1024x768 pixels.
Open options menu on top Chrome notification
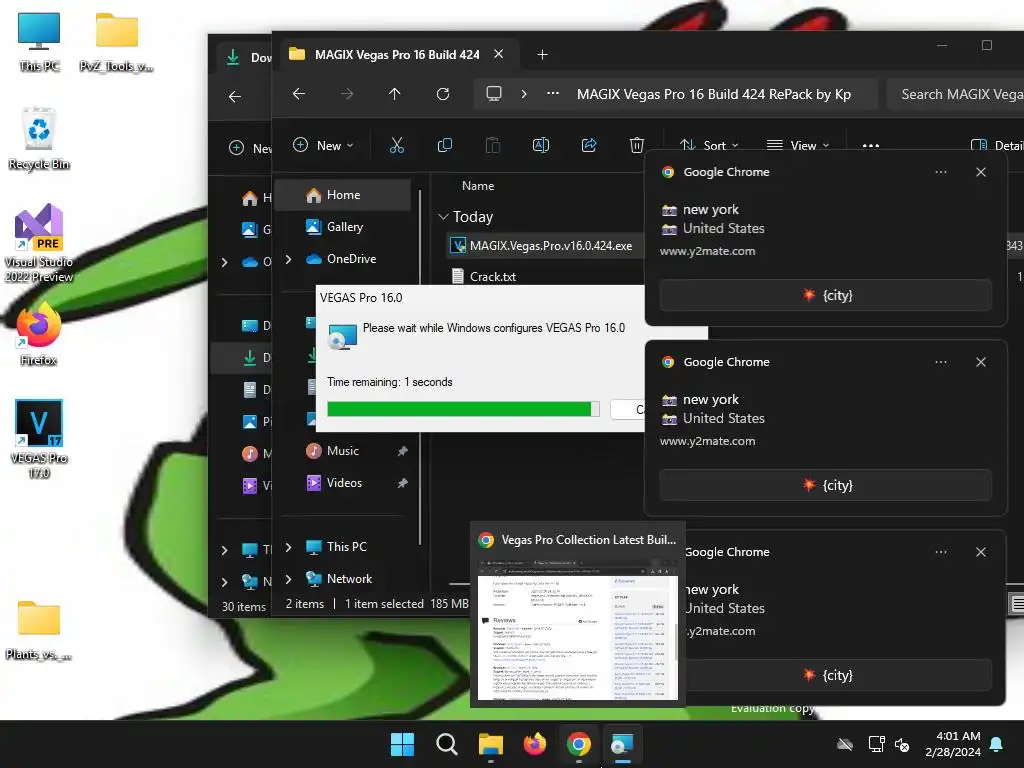coord(940,172)
